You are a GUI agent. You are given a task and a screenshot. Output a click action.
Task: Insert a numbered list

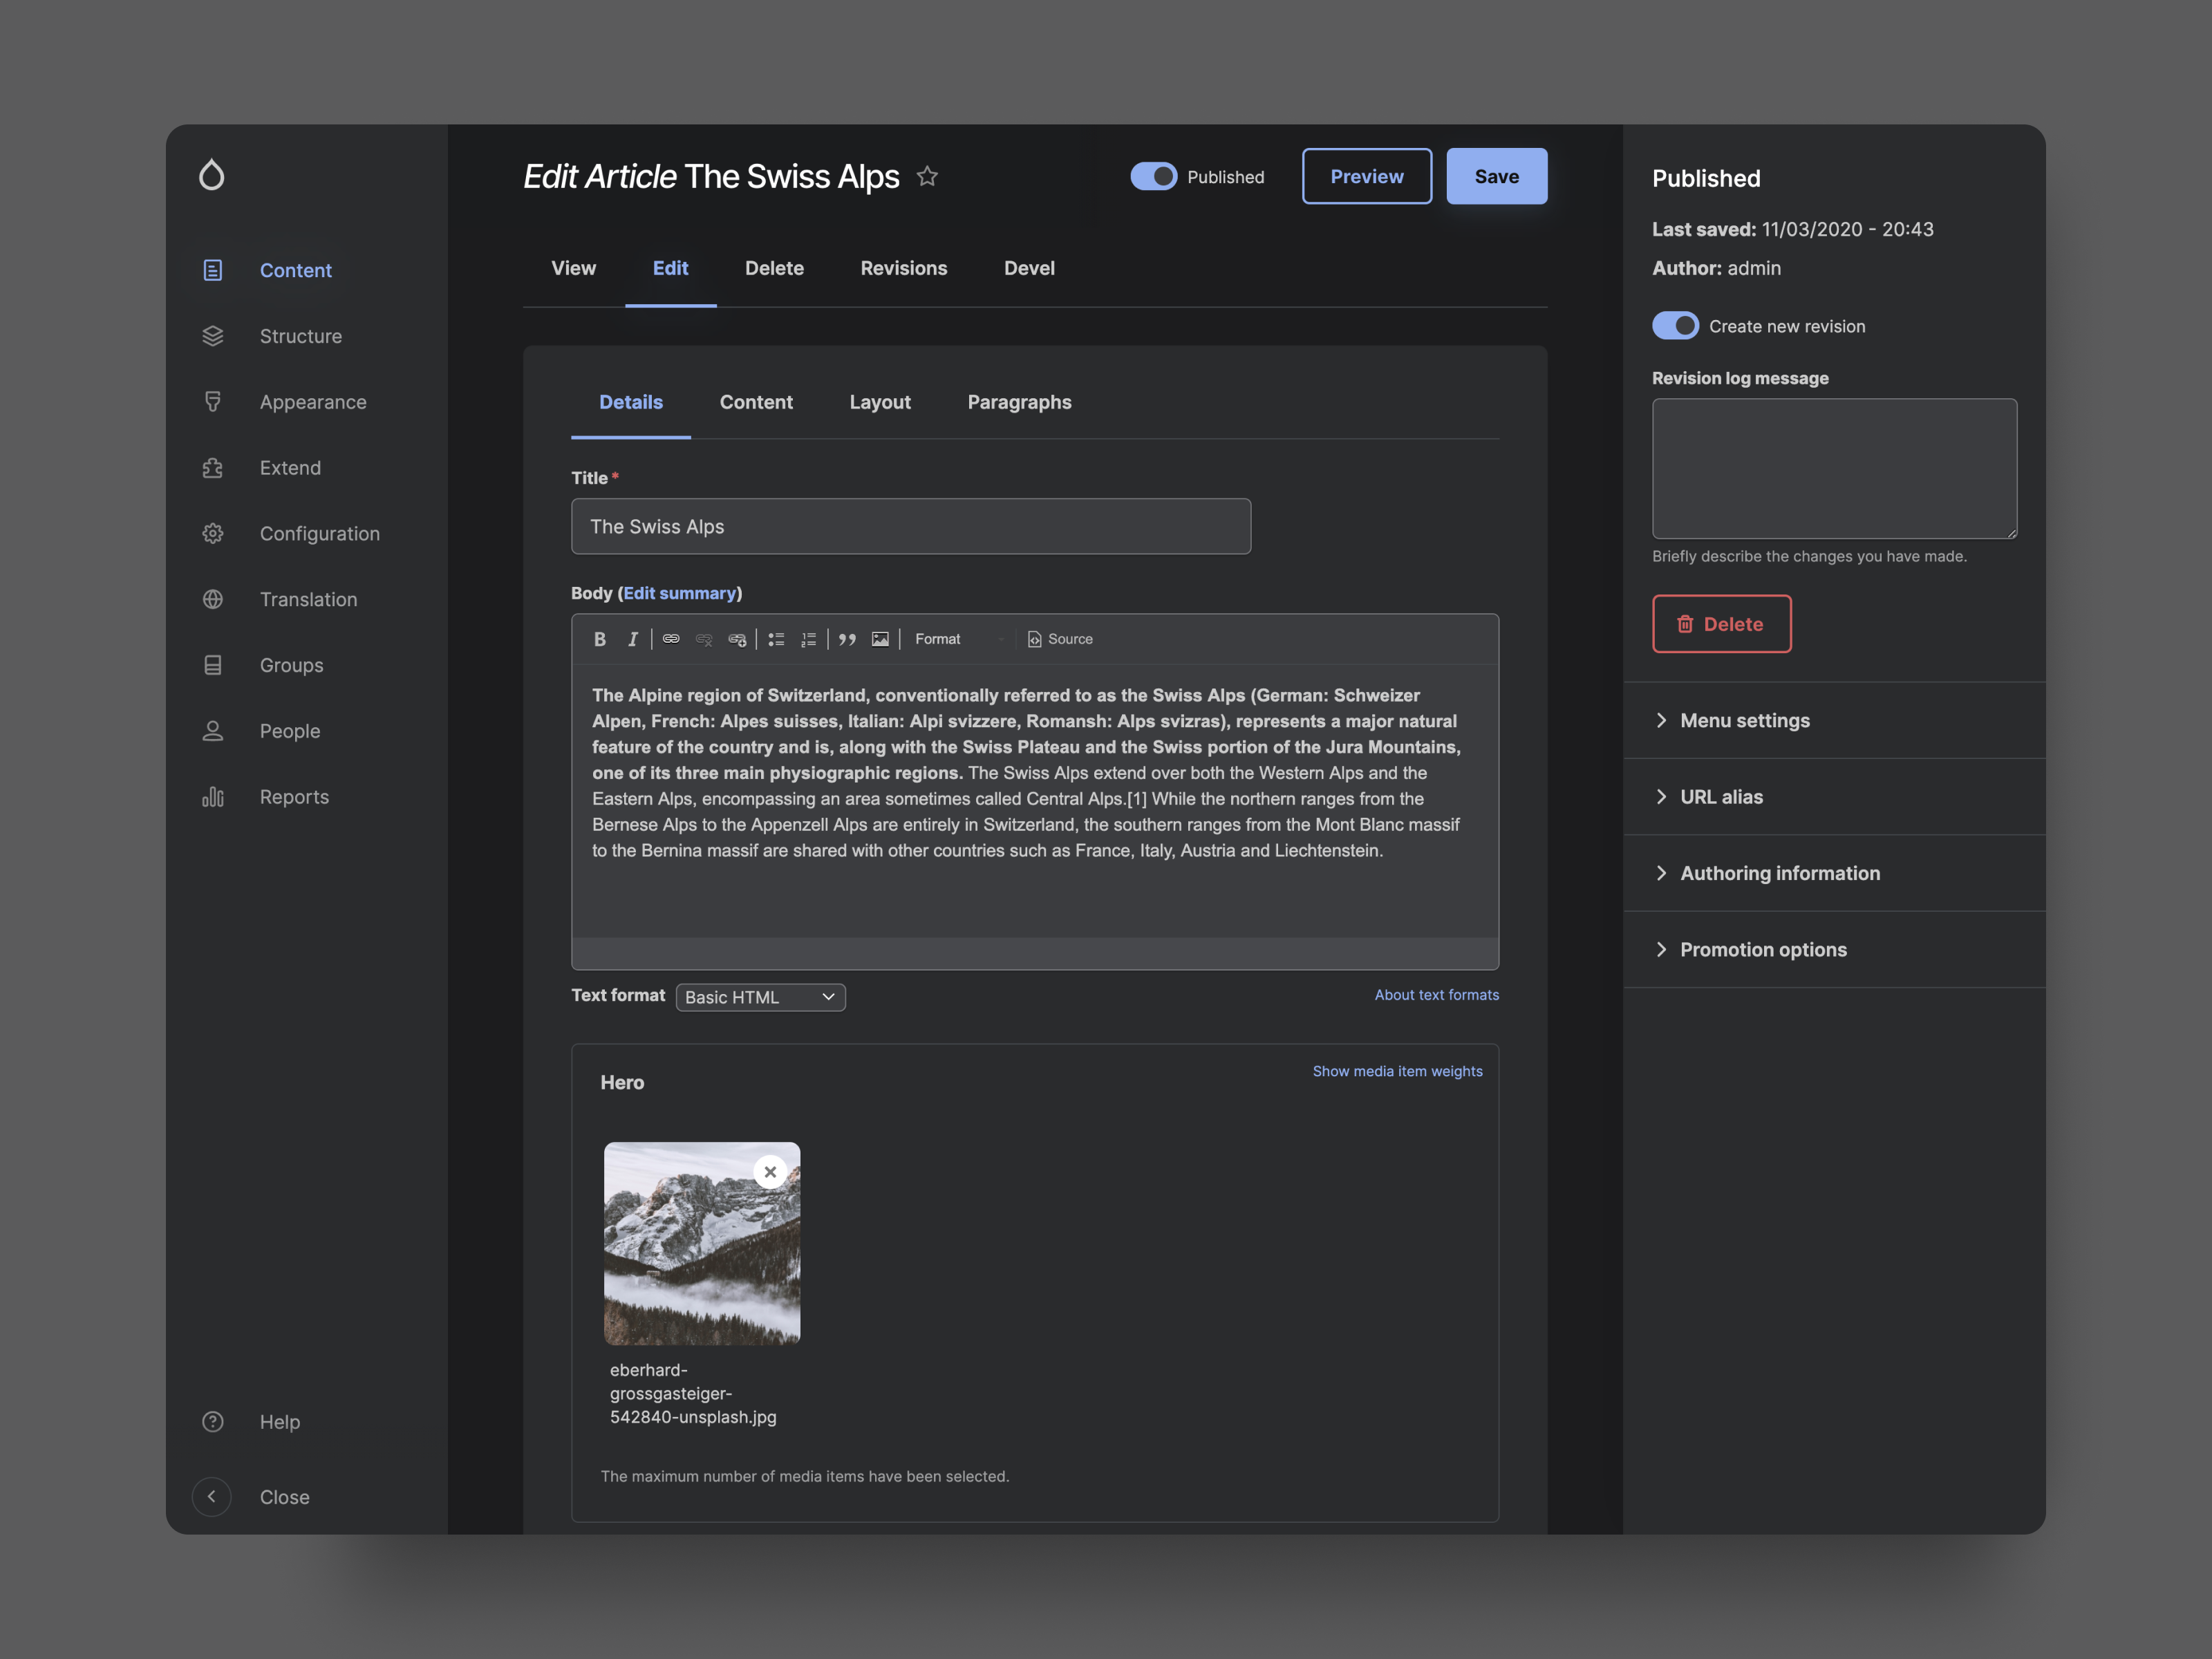tap(809, 639)
